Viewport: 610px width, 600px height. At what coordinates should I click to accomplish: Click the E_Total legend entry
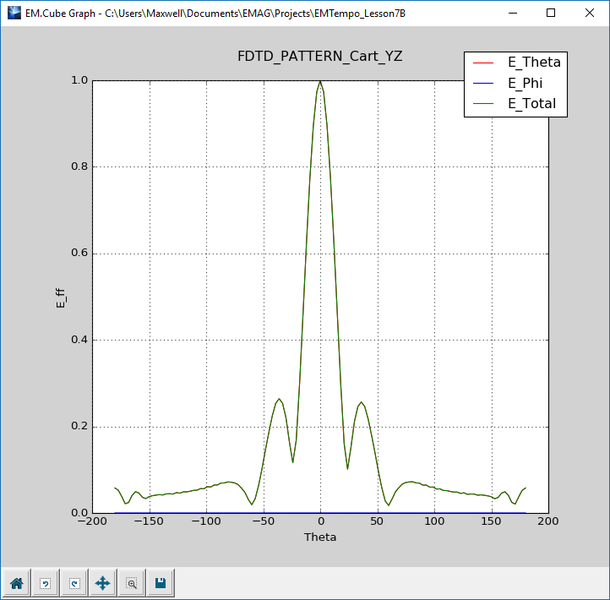pyautogui.click(x=532, y=103)
